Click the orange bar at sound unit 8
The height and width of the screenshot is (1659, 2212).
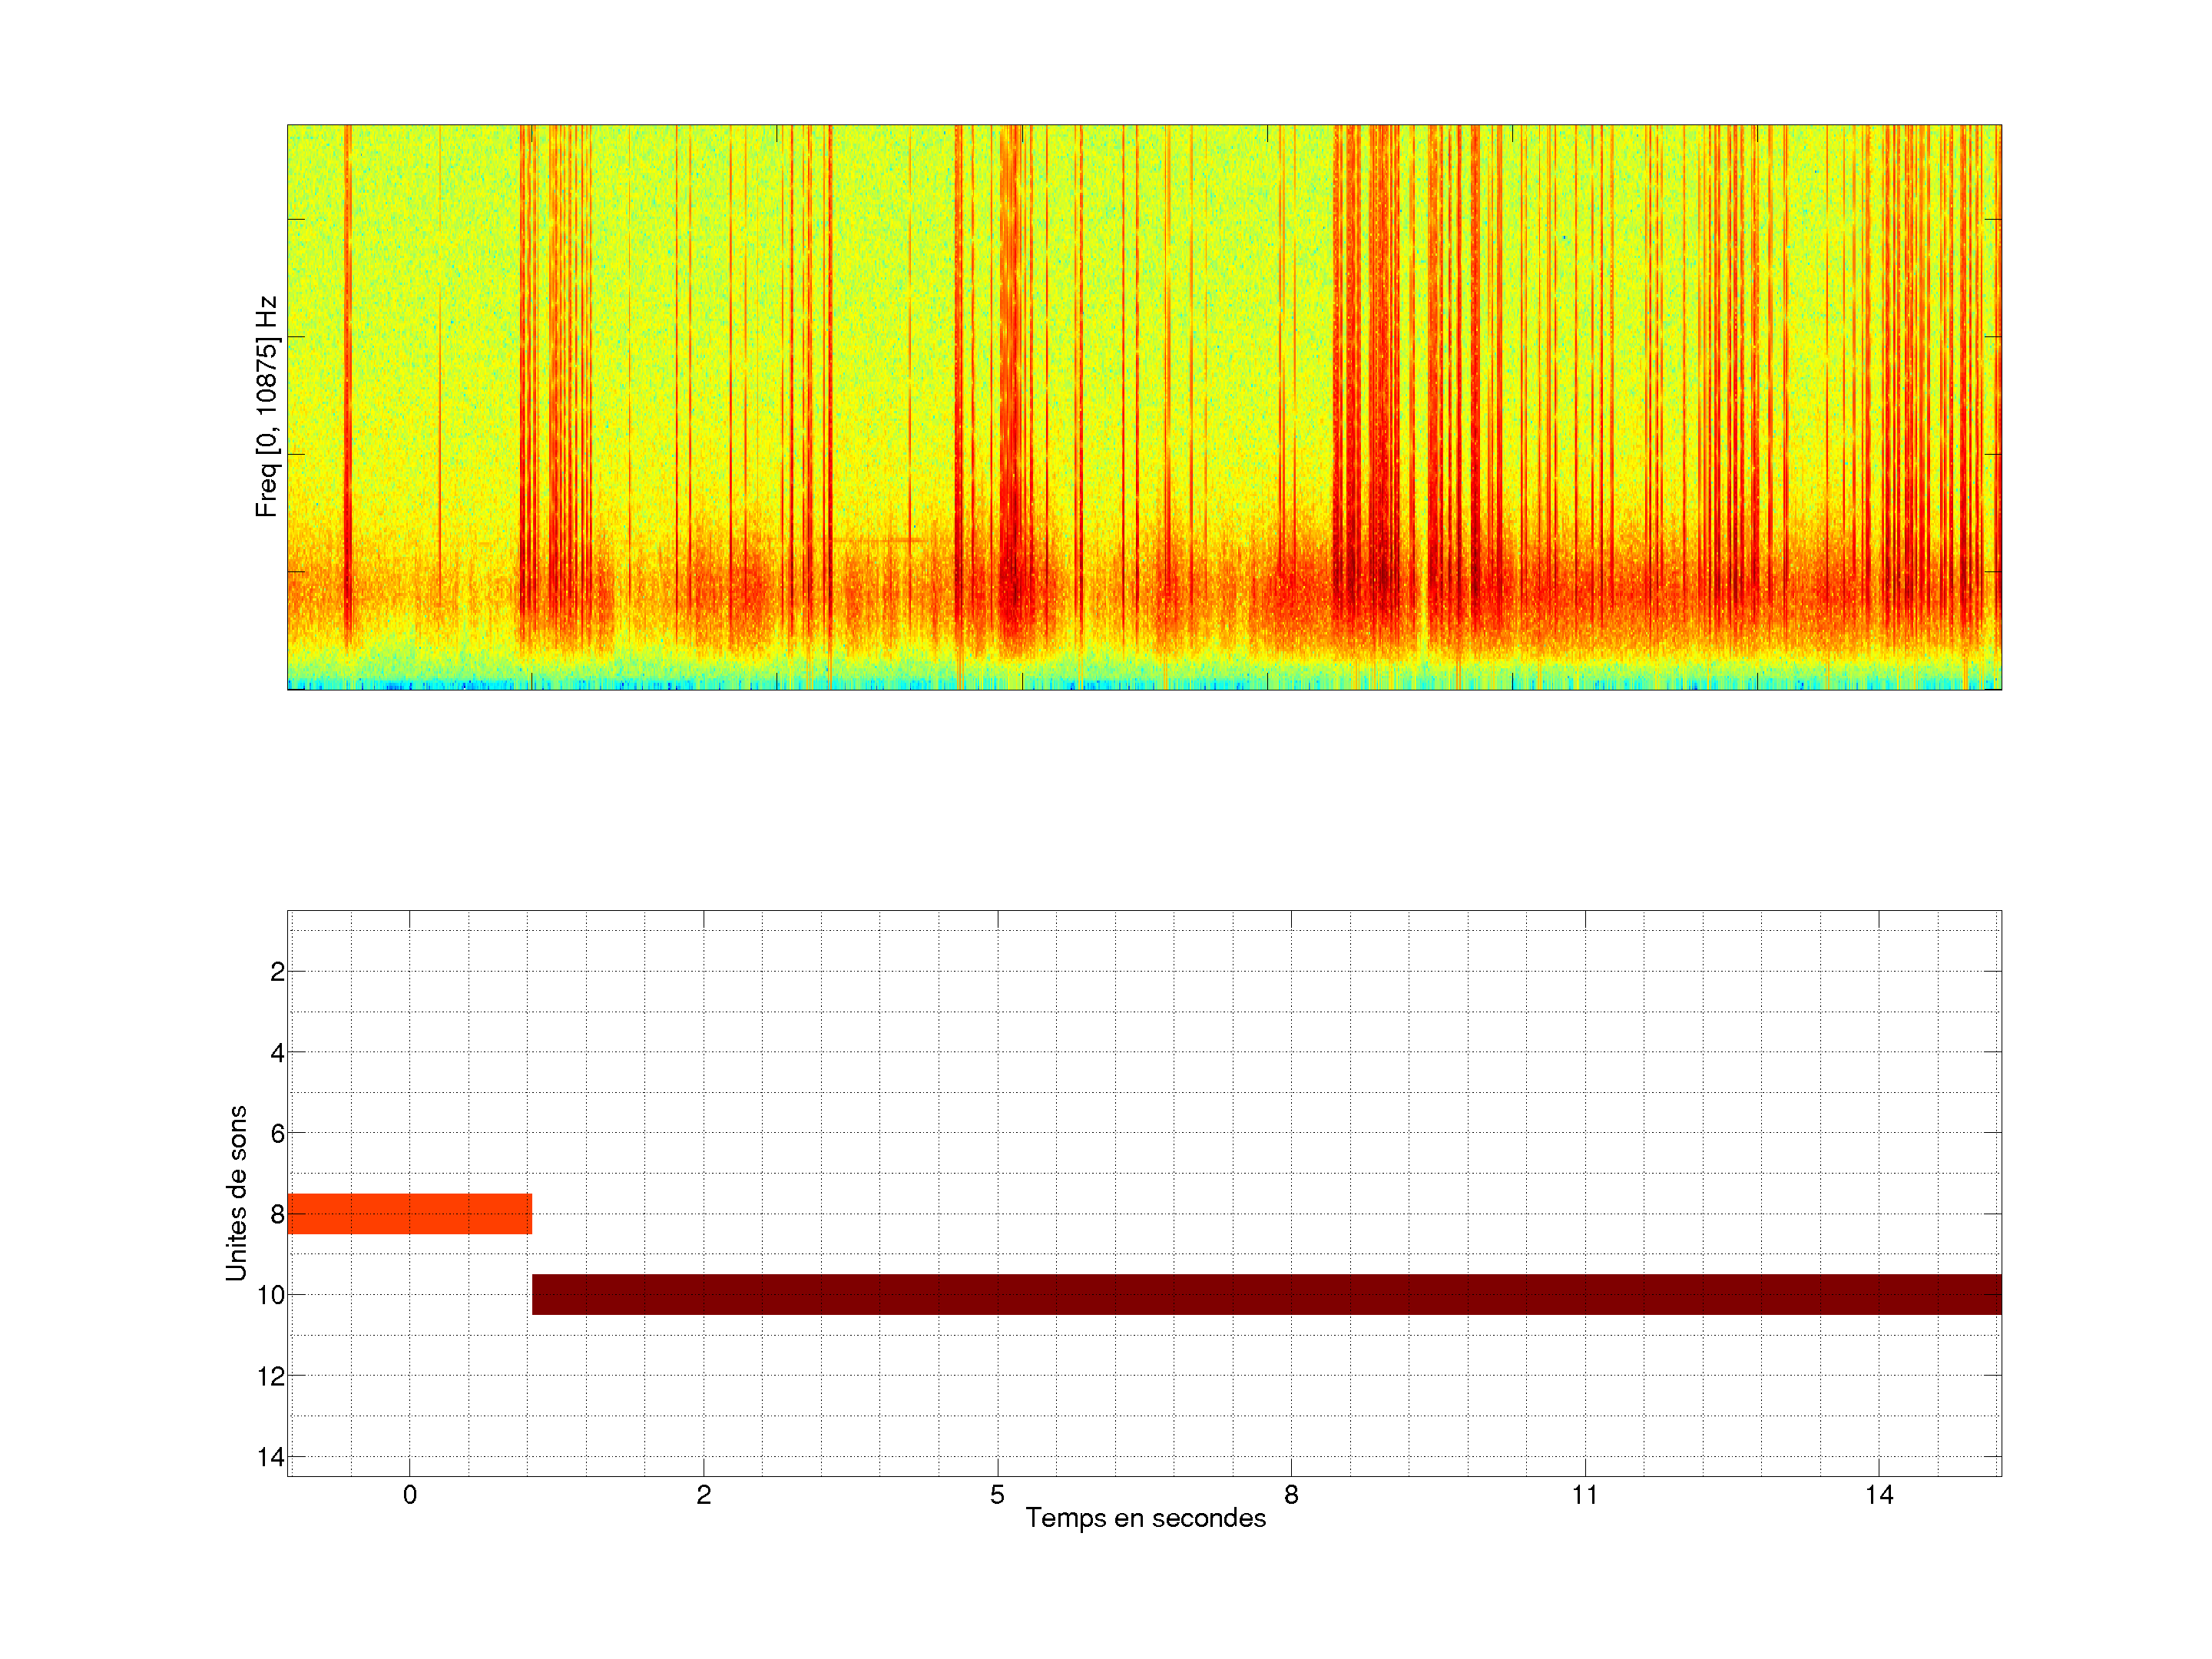pyautogui.click(x=409, y=1213)
